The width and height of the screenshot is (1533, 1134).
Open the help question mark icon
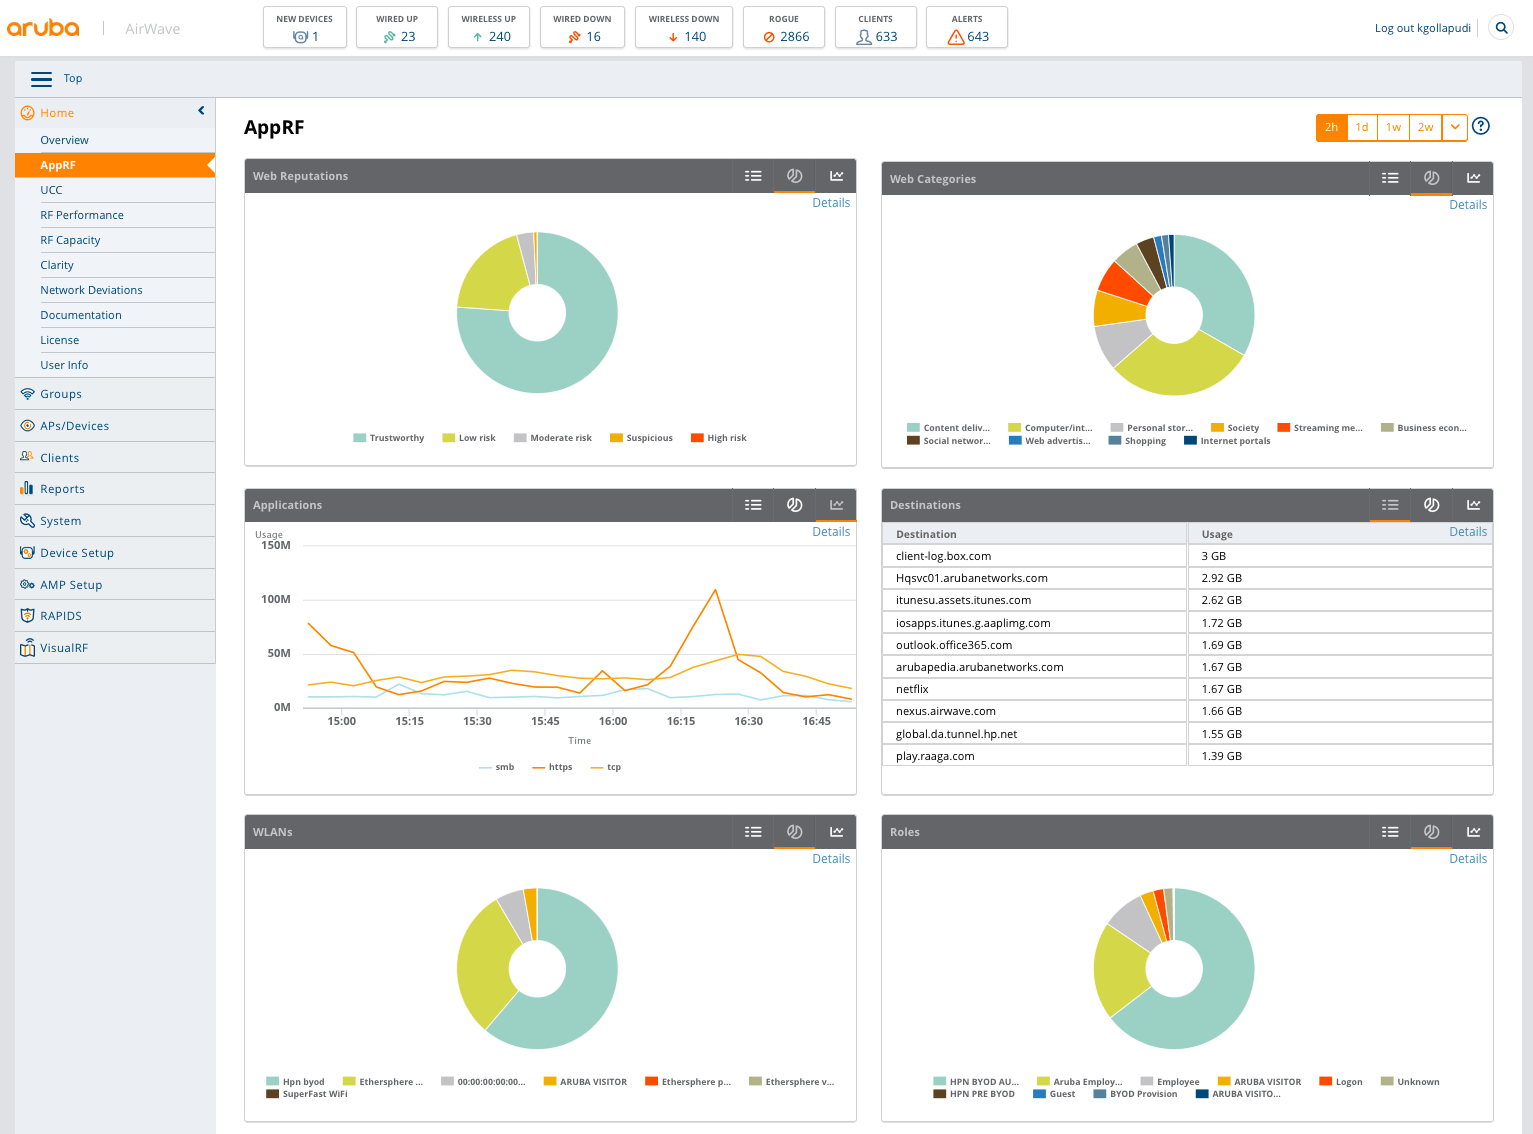click(1481, 126)
